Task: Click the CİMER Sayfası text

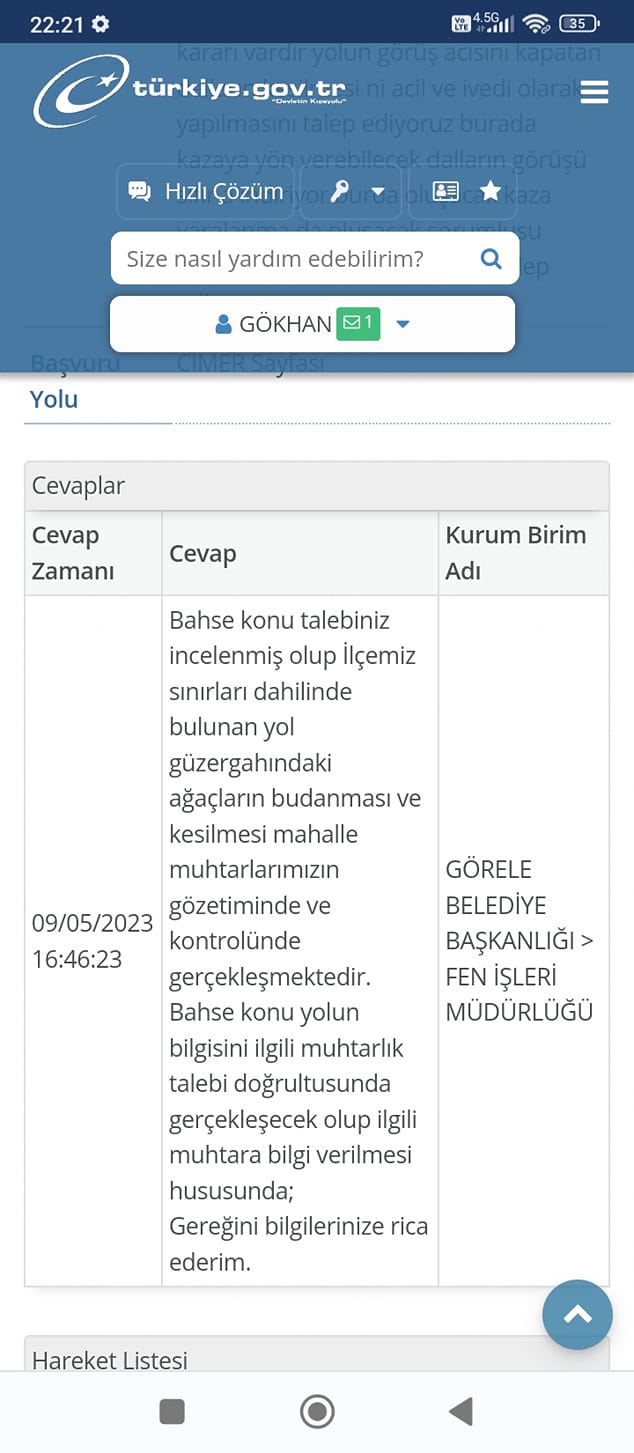Action: (x=250, y=362)
